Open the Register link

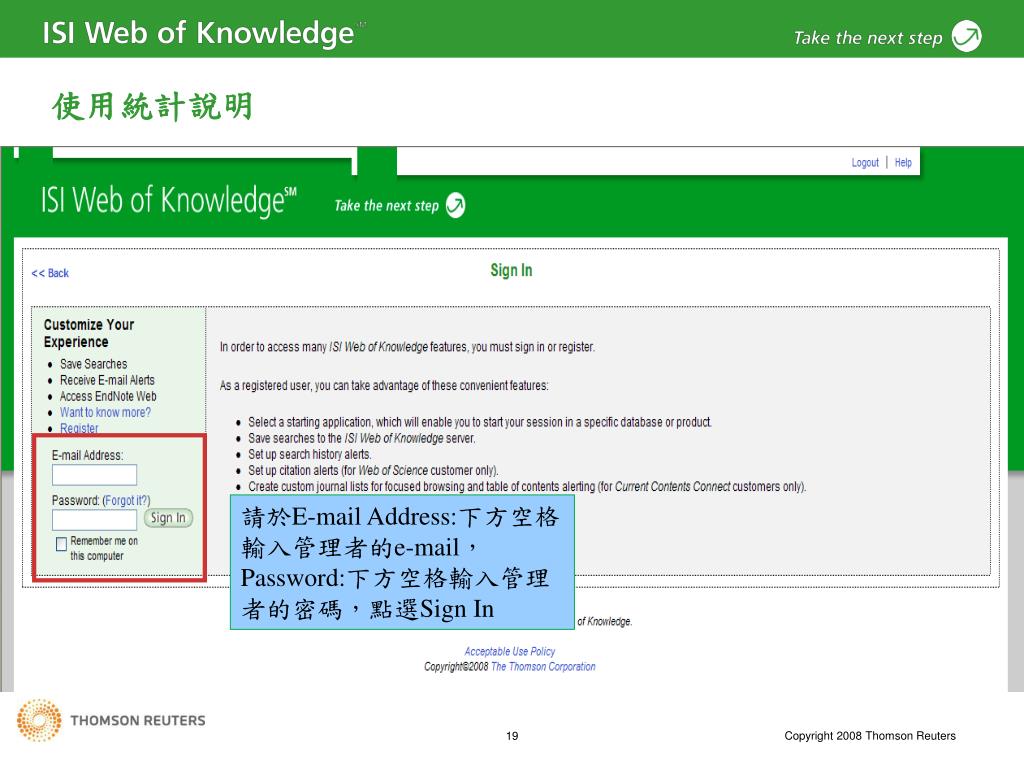click(79, 428)
